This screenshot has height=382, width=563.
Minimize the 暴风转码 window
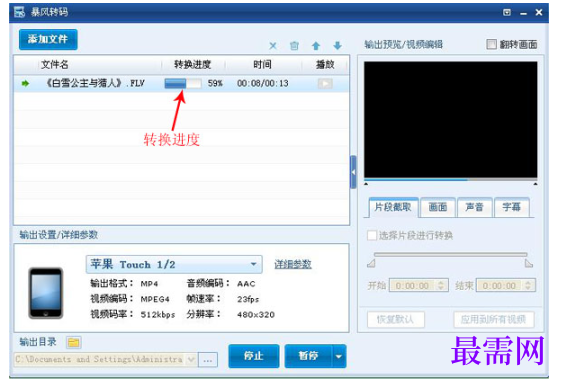[x=524, y=13]
